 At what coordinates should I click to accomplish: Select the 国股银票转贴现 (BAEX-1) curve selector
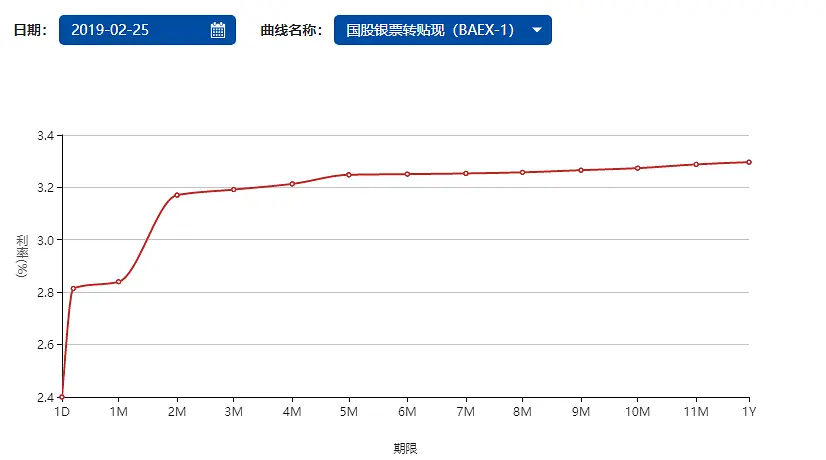pyautogui.click(x=442, y=30)
